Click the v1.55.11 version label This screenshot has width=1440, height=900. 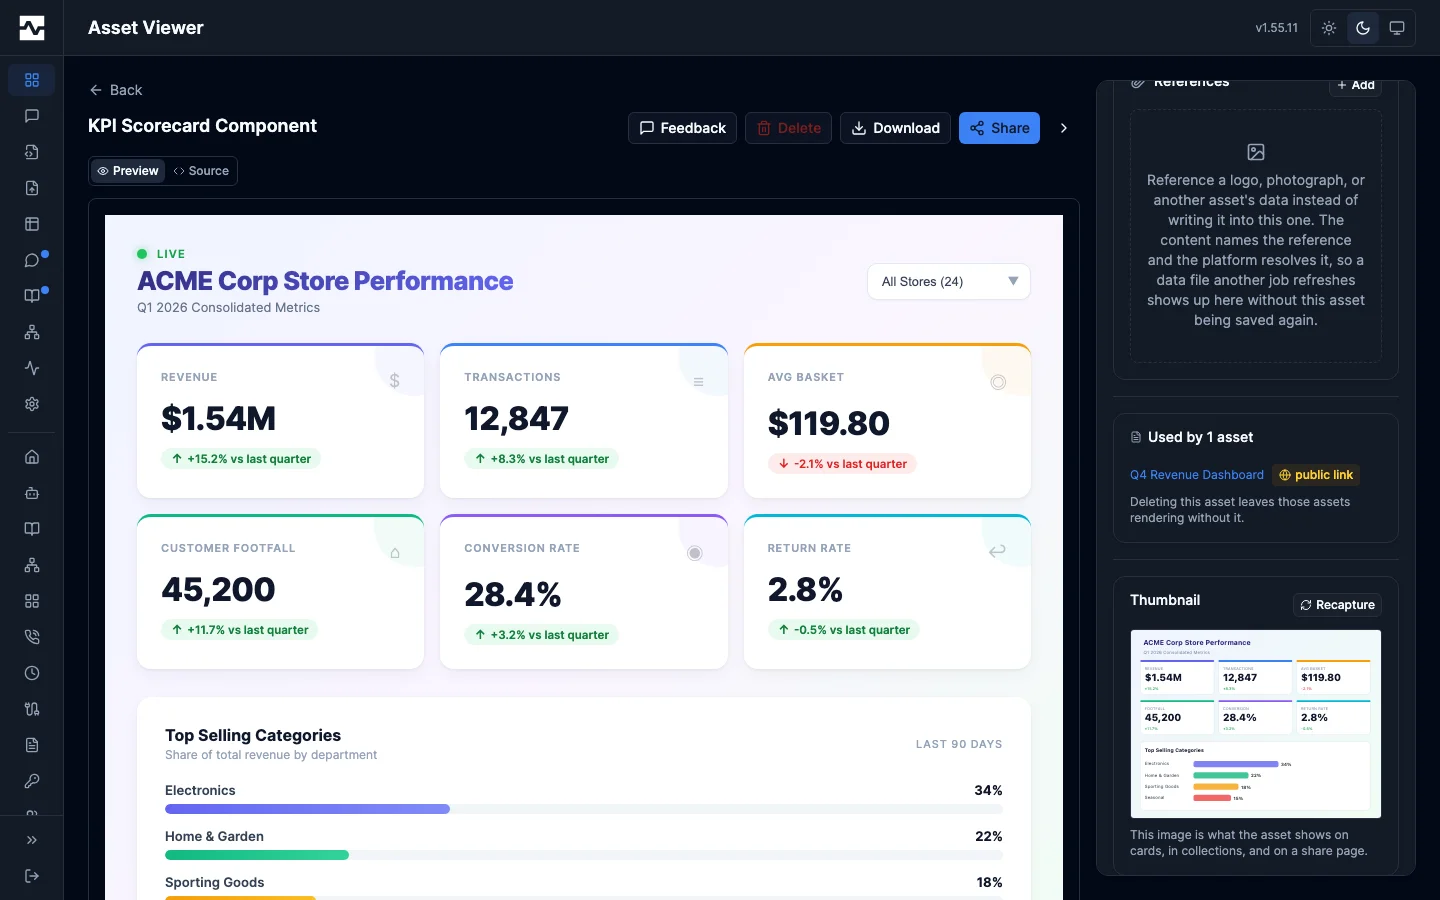pyautogui.click(x=1277, y=28)
